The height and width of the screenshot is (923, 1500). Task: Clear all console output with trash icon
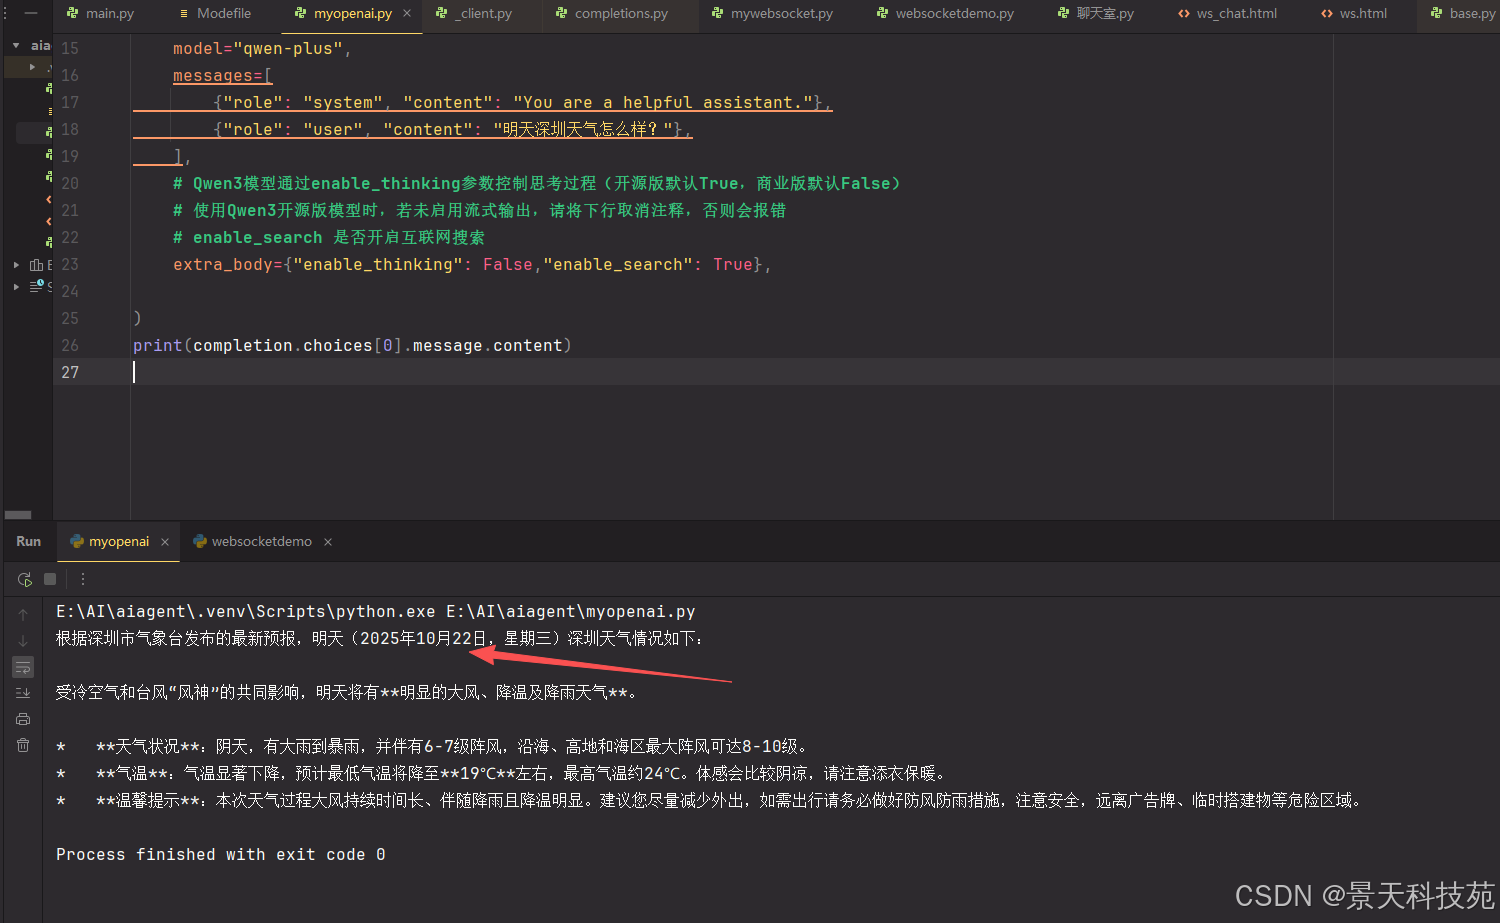(x=23, y=745)
